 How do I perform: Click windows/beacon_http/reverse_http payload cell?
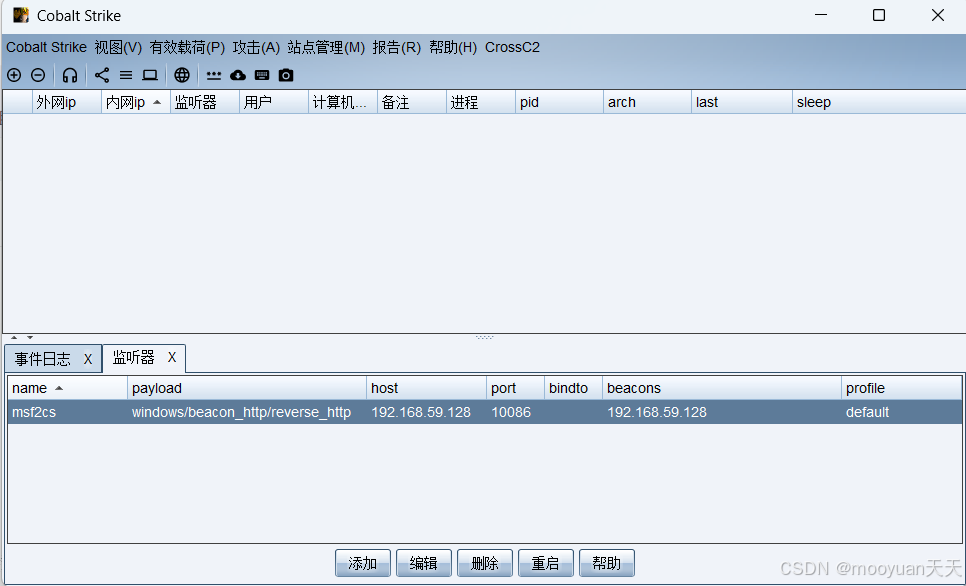click(247, 412)
